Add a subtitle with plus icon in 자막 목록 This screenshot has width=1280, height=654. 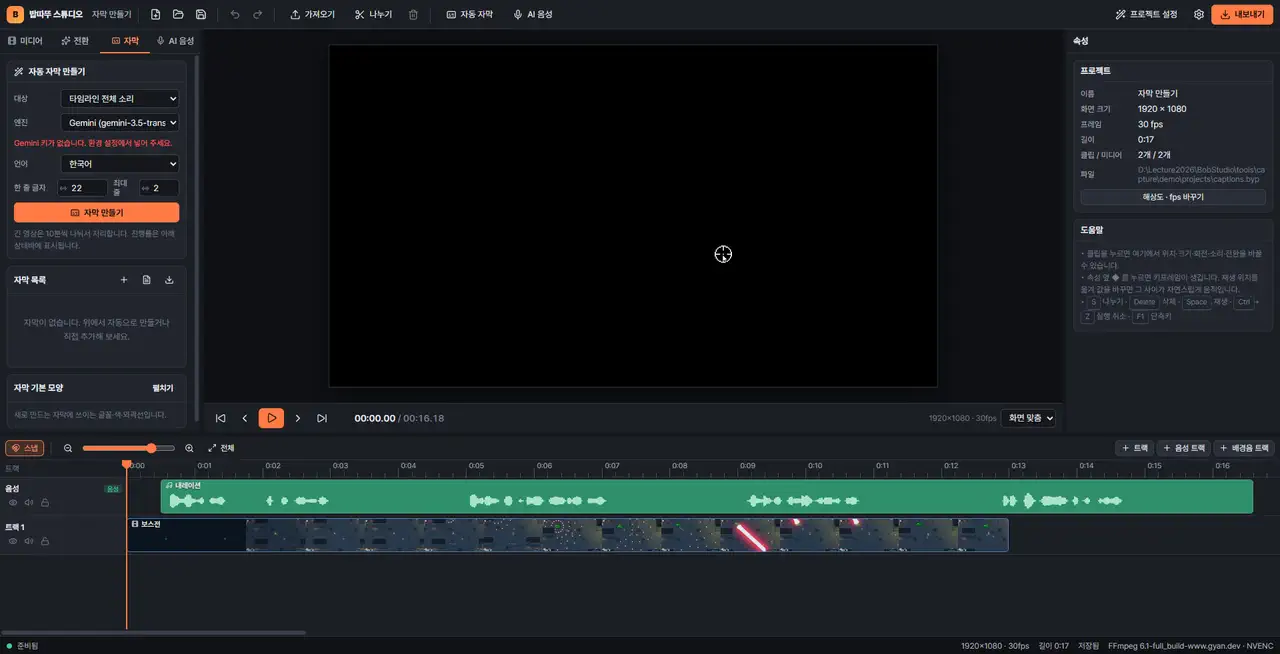pos(124,280)
